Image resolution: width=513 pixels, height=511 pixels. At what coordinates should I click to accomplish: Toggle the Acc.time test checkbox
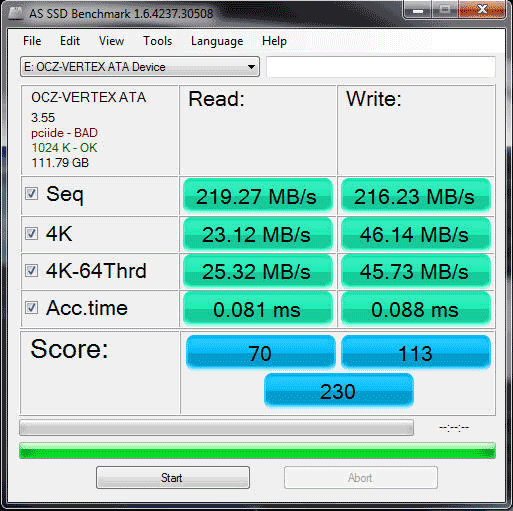(31, 307)
